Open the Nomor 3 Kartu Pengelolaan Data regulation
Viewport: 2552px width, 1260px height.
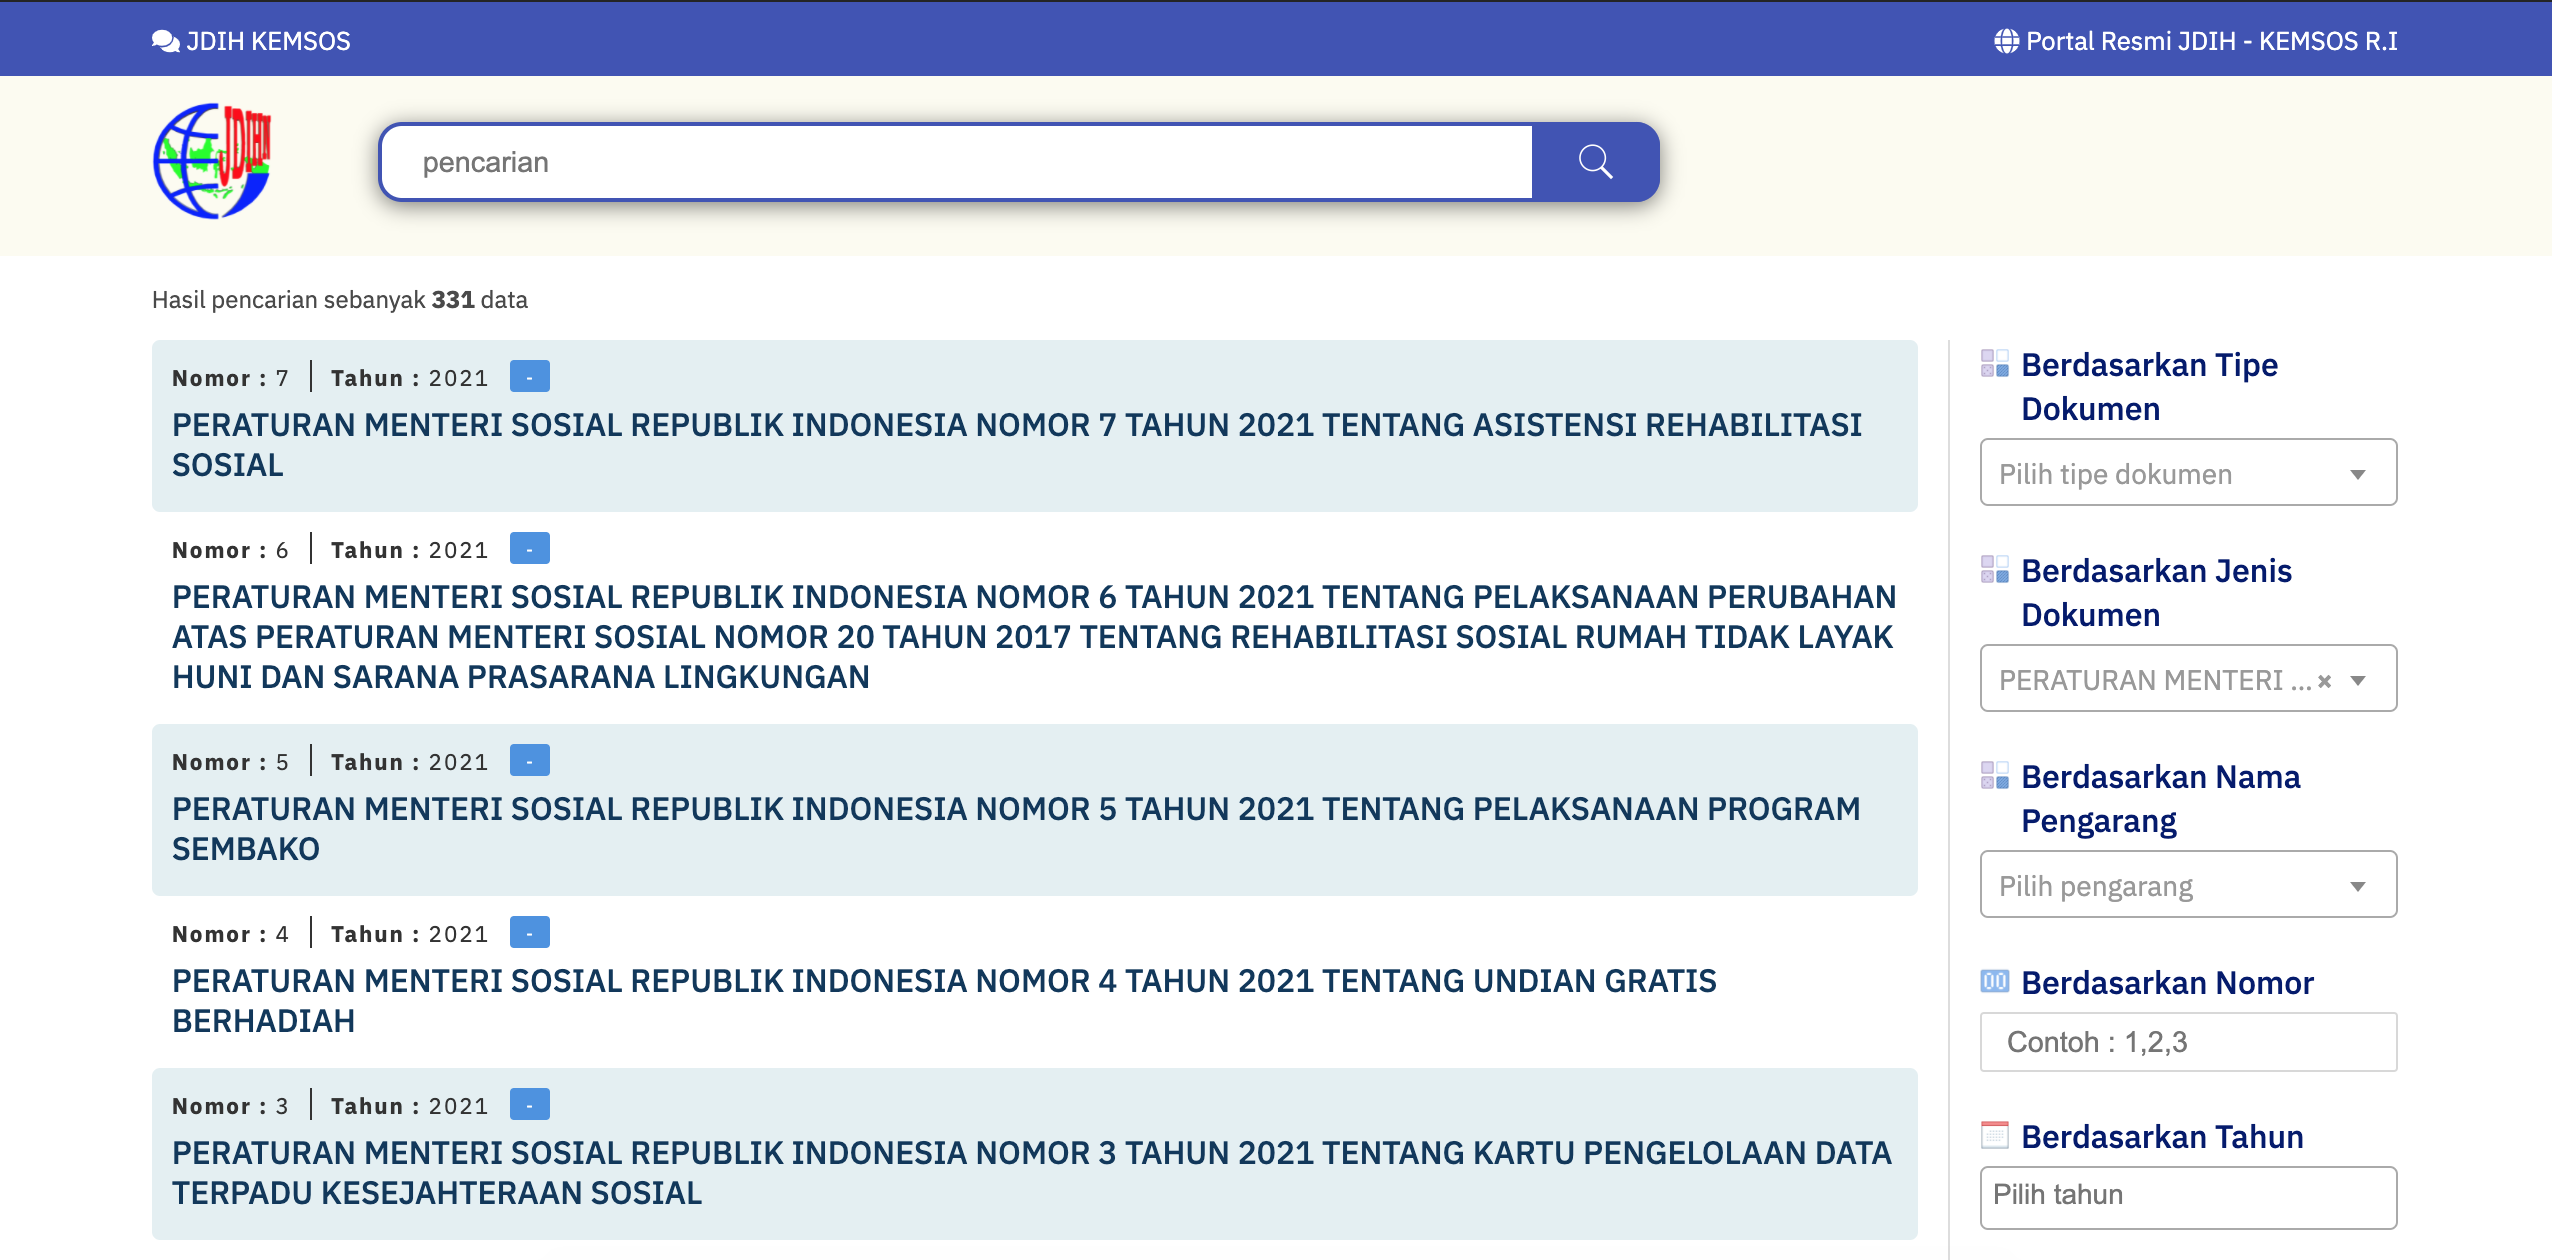coord(1032,1173)
